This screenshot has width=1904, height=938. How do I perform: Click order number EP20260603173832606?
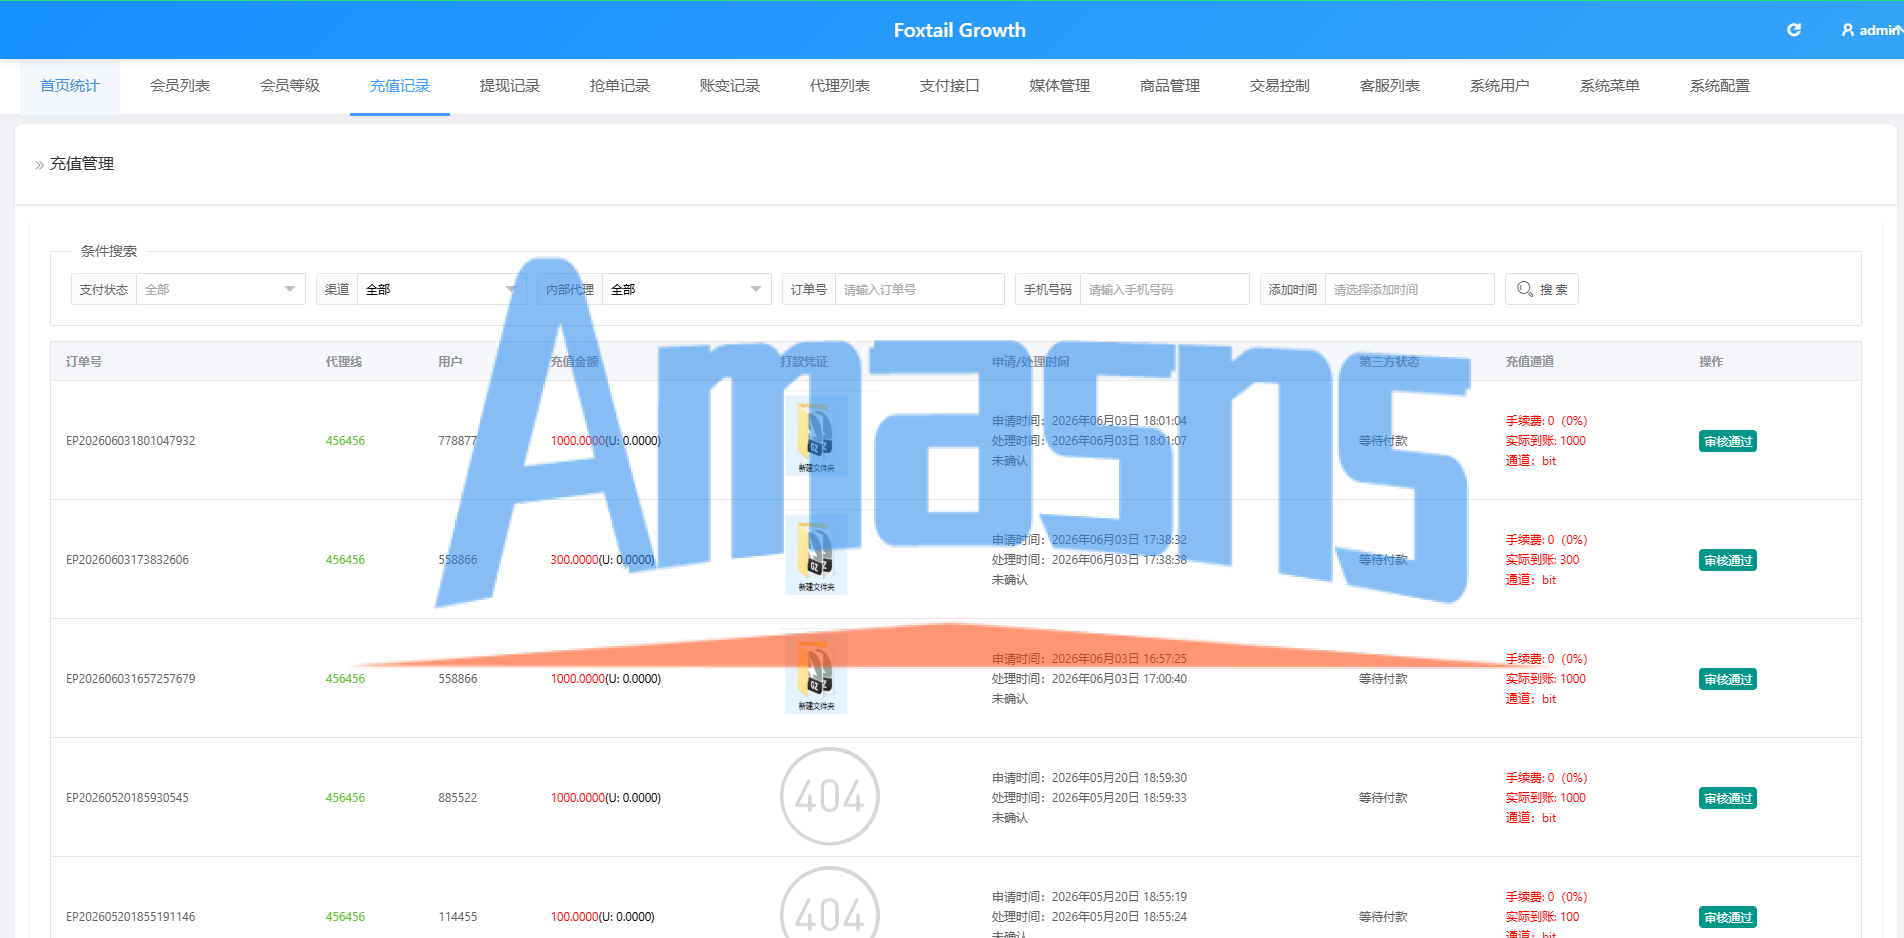click(x=127, y=560)
